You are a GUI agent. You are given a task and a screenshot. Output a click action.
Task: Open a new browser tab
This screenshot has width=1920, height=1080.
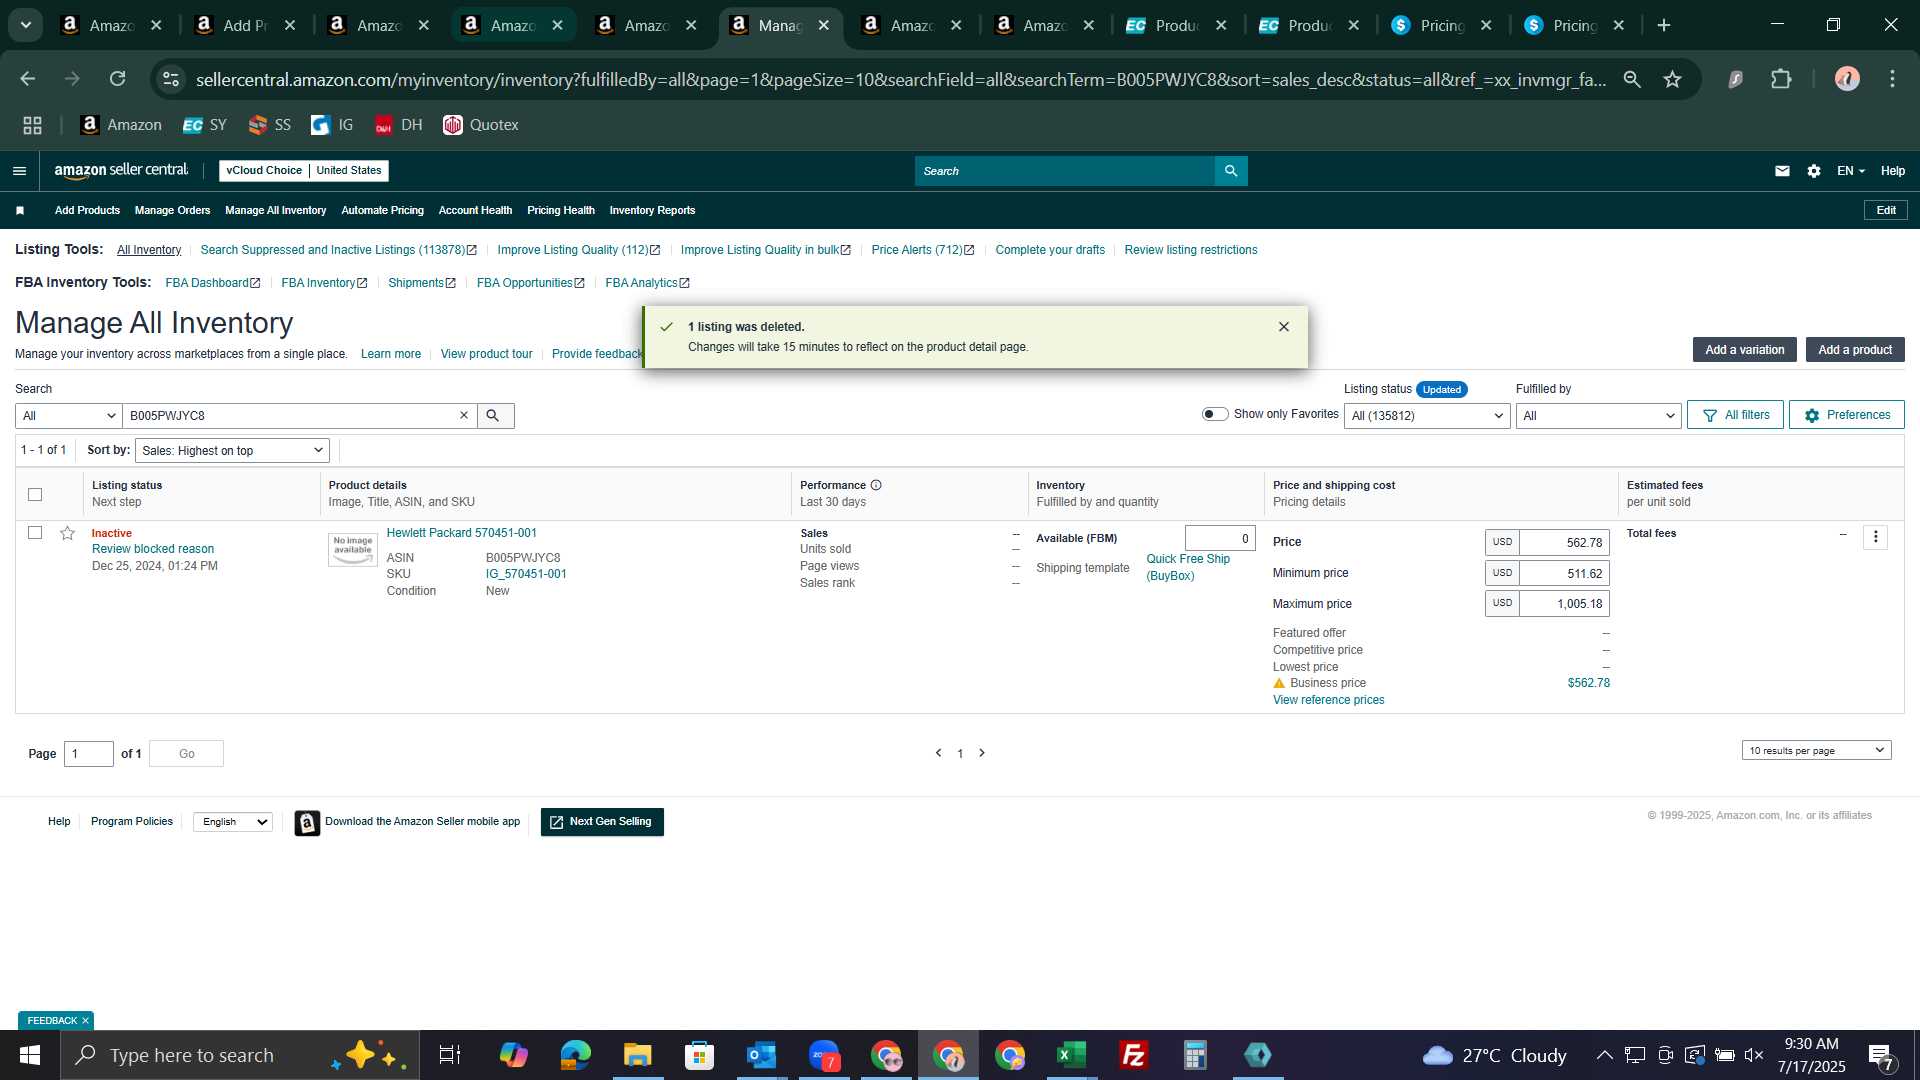pyautogui.click(x=1664, y=26)
